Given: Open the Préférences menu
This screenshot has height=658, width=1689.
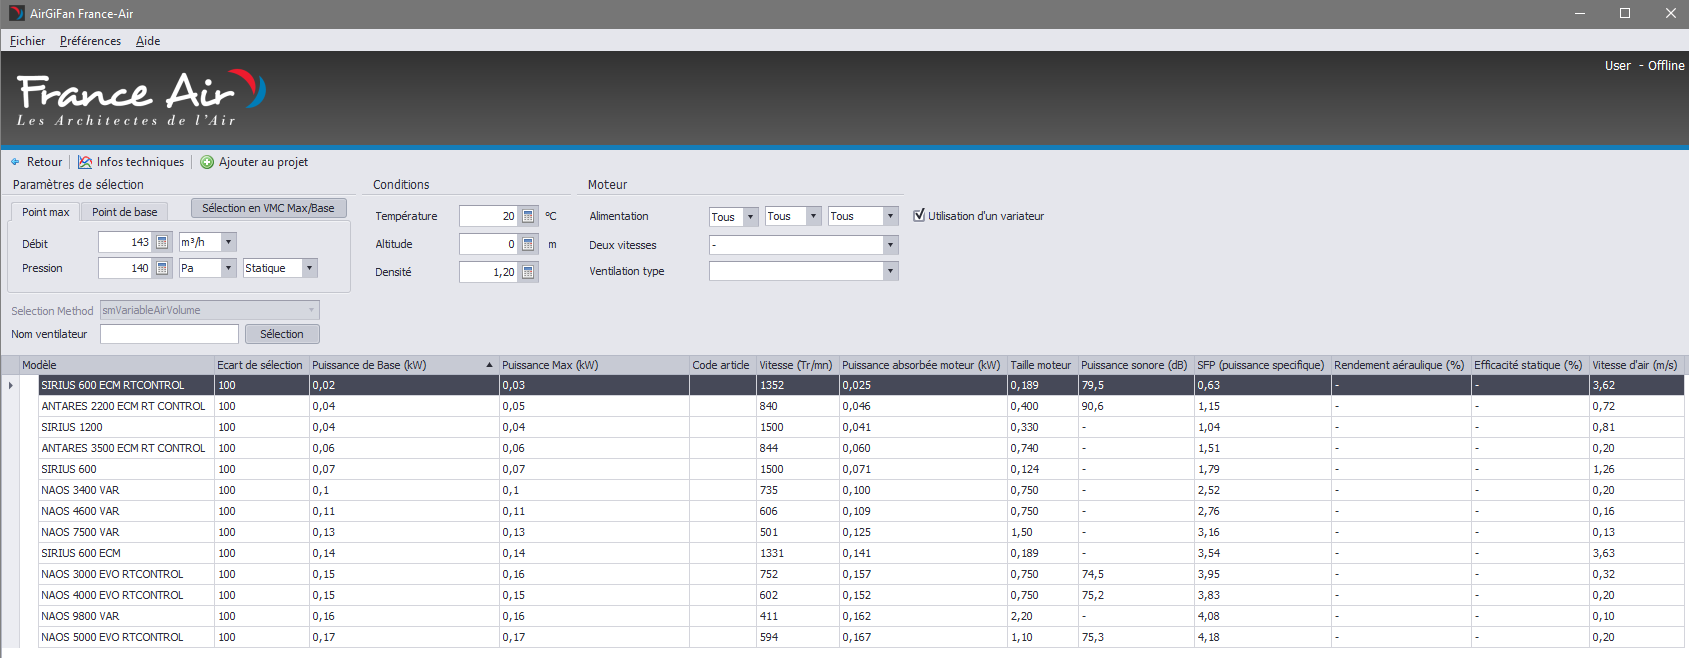Looking at the screenshot, I should point(90,41).
